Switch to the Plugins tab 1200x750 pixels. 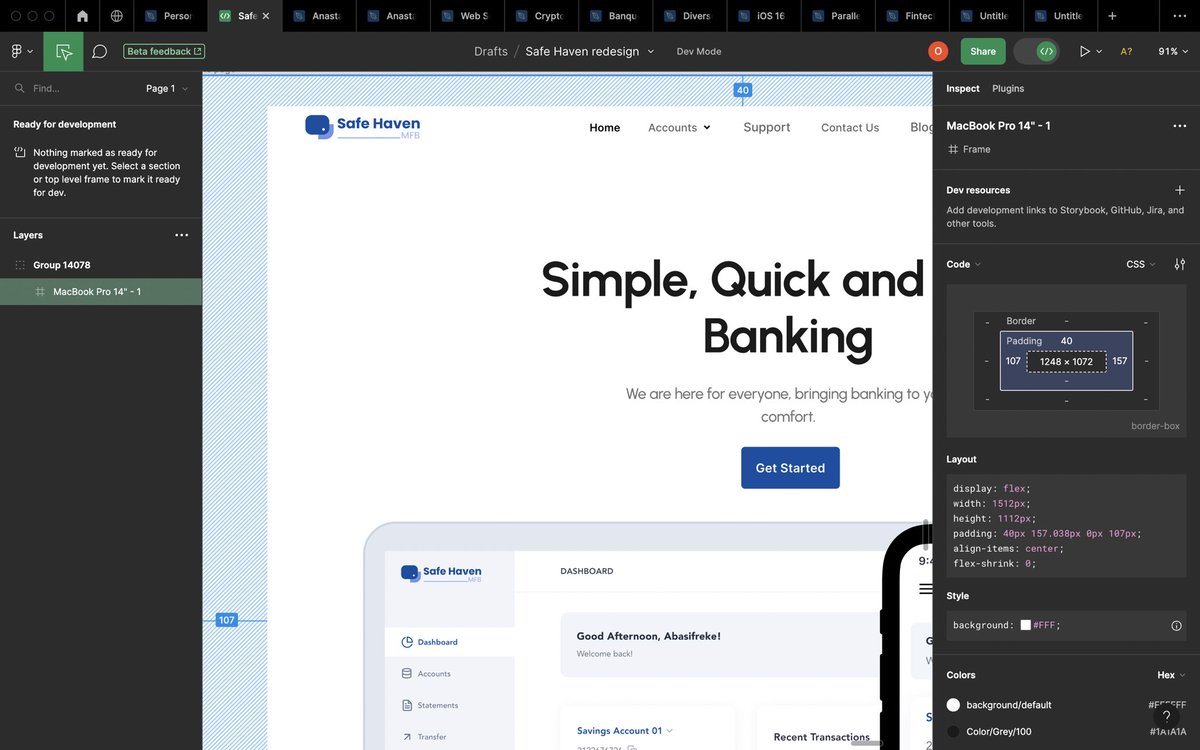point(1008,88)
